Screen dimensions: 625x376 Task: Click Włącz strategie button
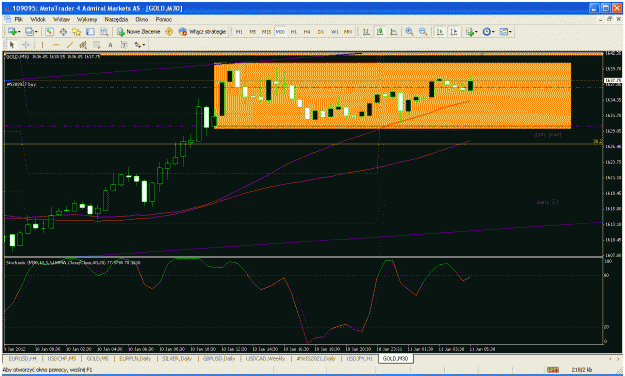[202, 31]
